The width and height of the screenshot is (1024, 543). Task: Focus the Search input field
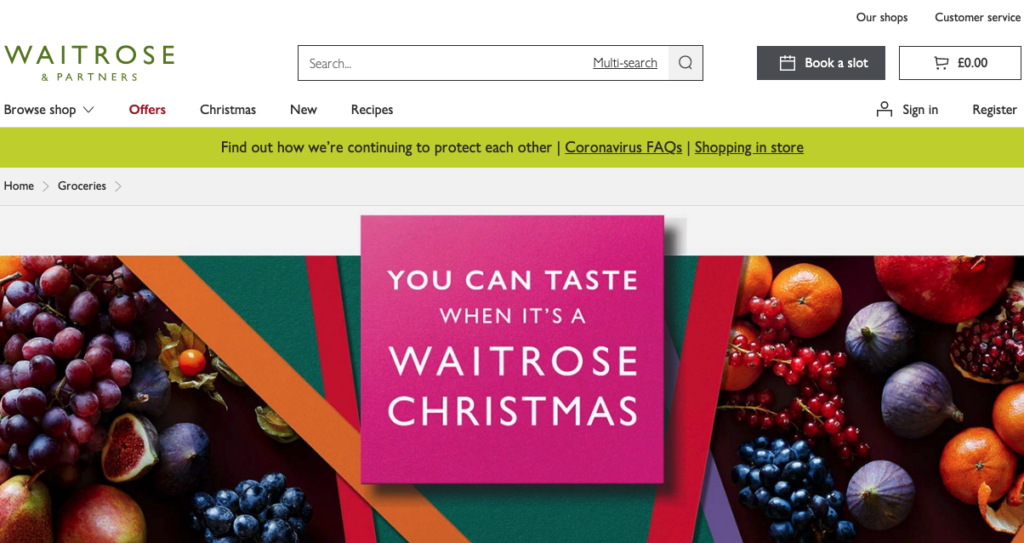tap(445, 63)
